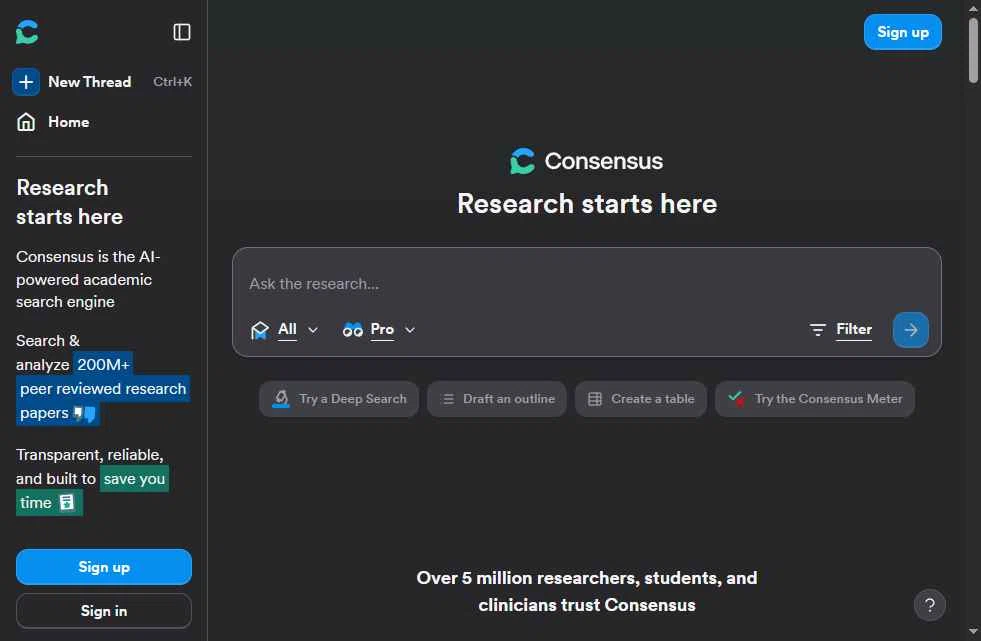The width and height of the screenshot is (981, 641).
Task: Click the microscope icon on Deep Search
Action: [x=281, y=399]
